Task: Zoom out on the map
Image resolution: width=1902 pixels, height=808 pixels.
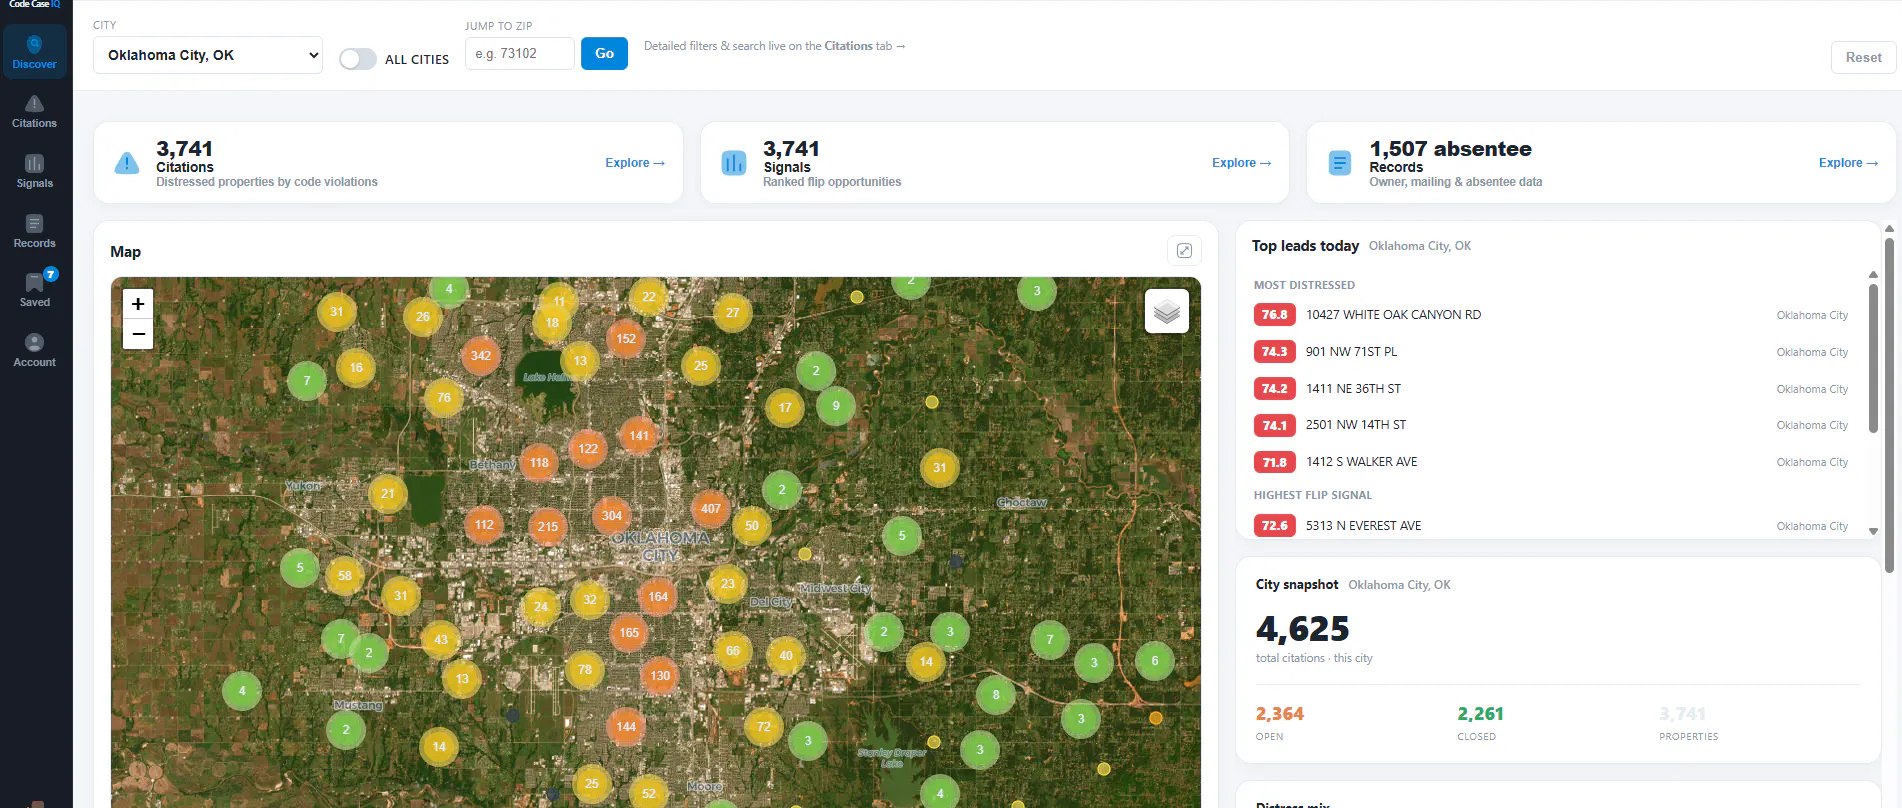Action: click(138, 334)
